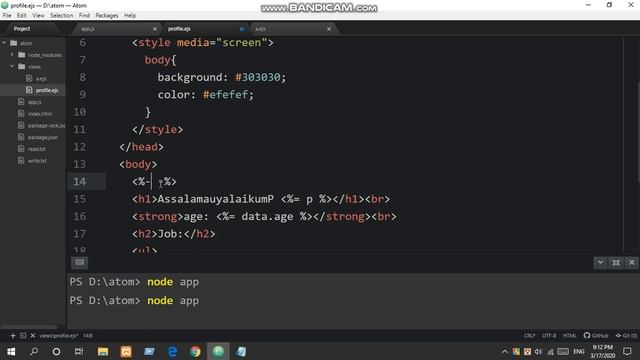Screen dimensions: 640x360
Task: Click the editor vertical scrollbar
Action: click(x=638, y=131)
